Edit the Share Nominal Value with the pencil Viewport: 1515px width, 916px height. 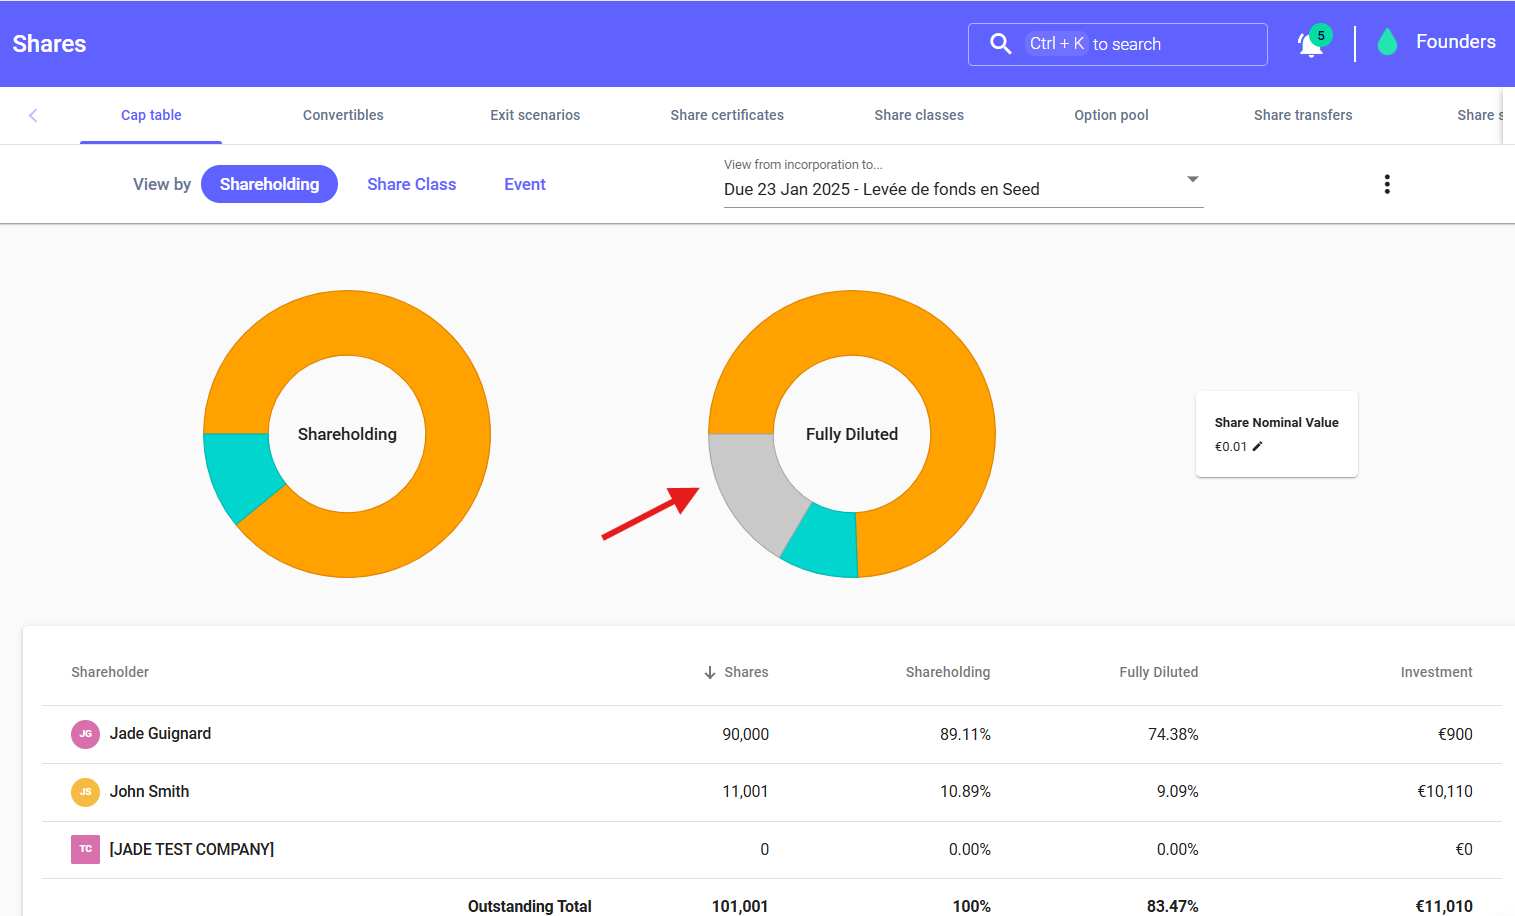(x=1258, y=446)
